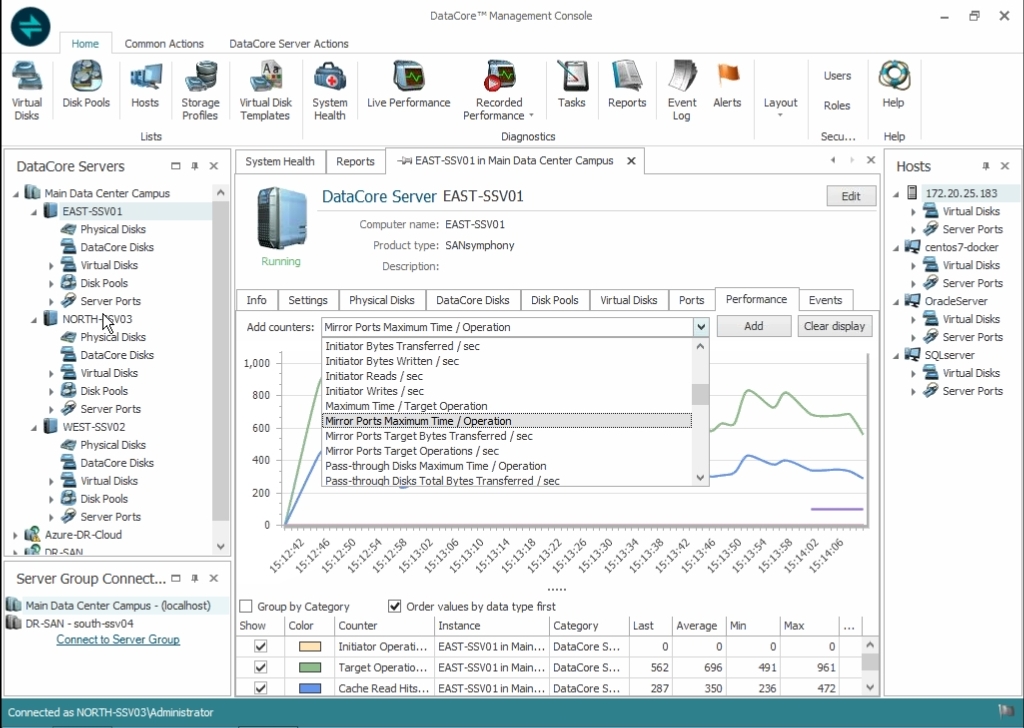This screenshot has width=1024, height=728.
Task: Launch Live Performance from the ribbon
Action: pyautogui.click(x=409, y=84)
